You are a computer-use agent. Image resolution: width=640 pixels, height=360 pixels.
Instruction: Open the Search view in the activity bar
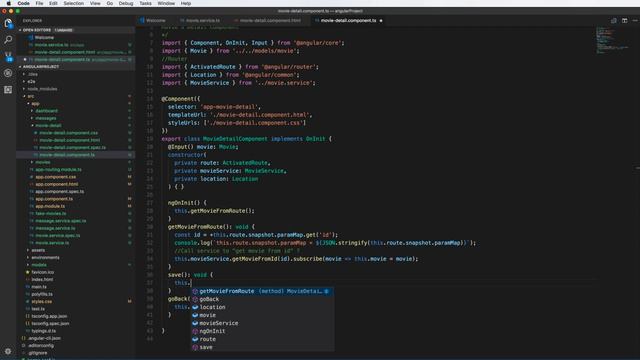pyautogui.click(x=8, y=40)
